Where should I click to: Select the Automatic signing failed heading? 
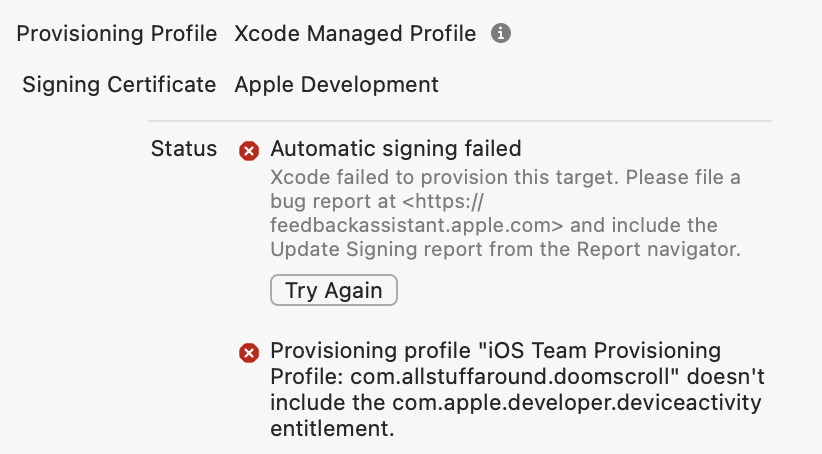pyautogui.click(x=396, y=149)
